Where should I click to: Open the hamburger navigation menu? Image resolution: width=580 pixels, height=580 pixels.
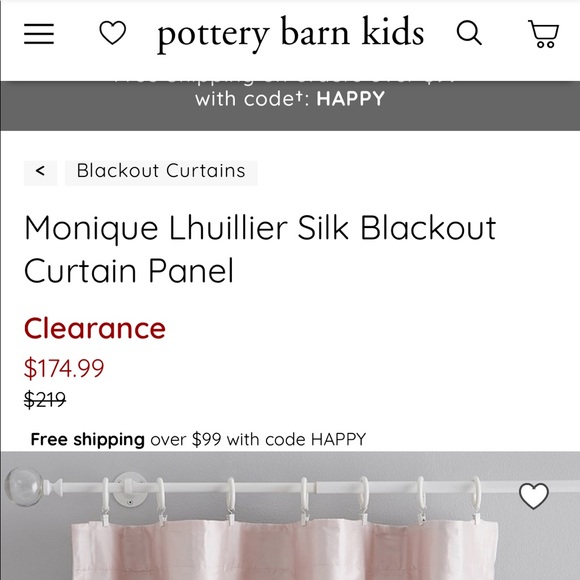[x=39, y=34]
